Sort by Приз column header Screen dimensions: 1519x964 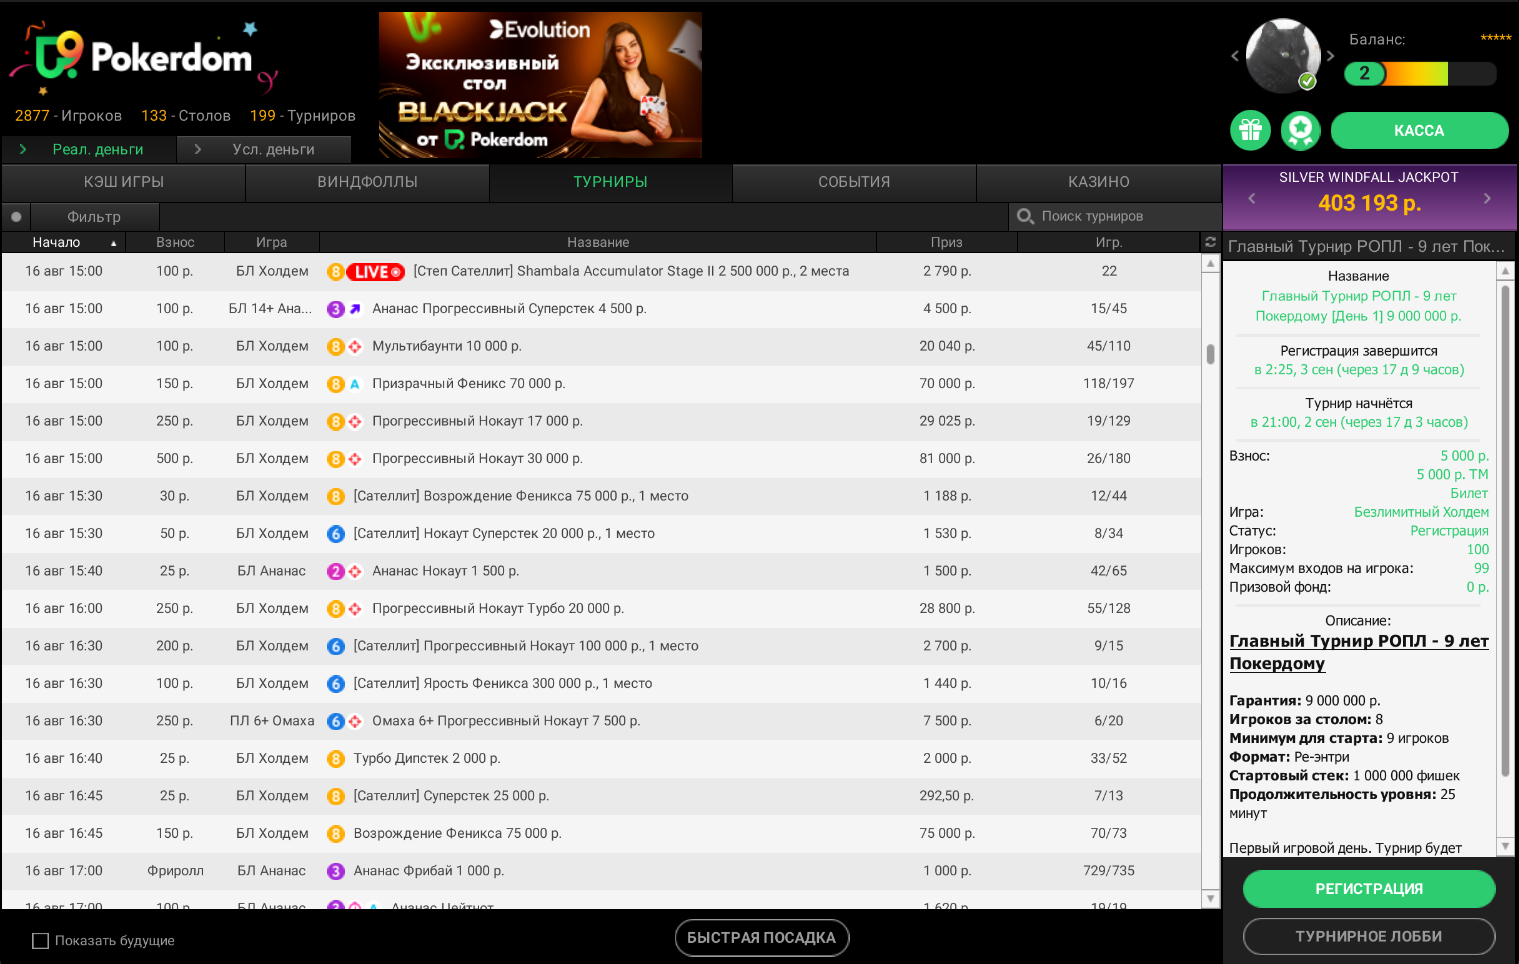pos(946,243)
